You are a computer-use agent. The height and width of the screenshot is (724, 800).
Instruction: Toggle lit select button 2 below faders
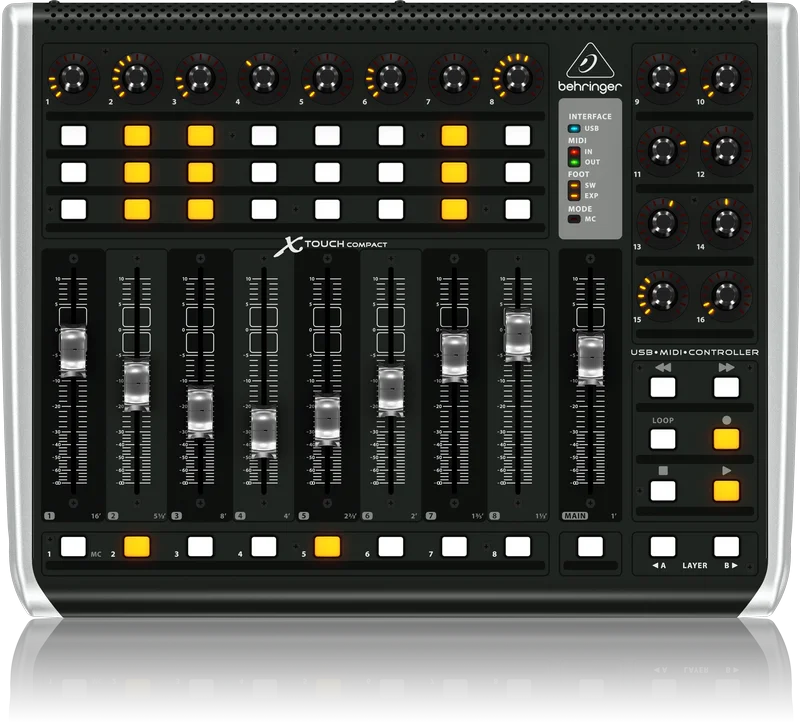pos(137,546)
